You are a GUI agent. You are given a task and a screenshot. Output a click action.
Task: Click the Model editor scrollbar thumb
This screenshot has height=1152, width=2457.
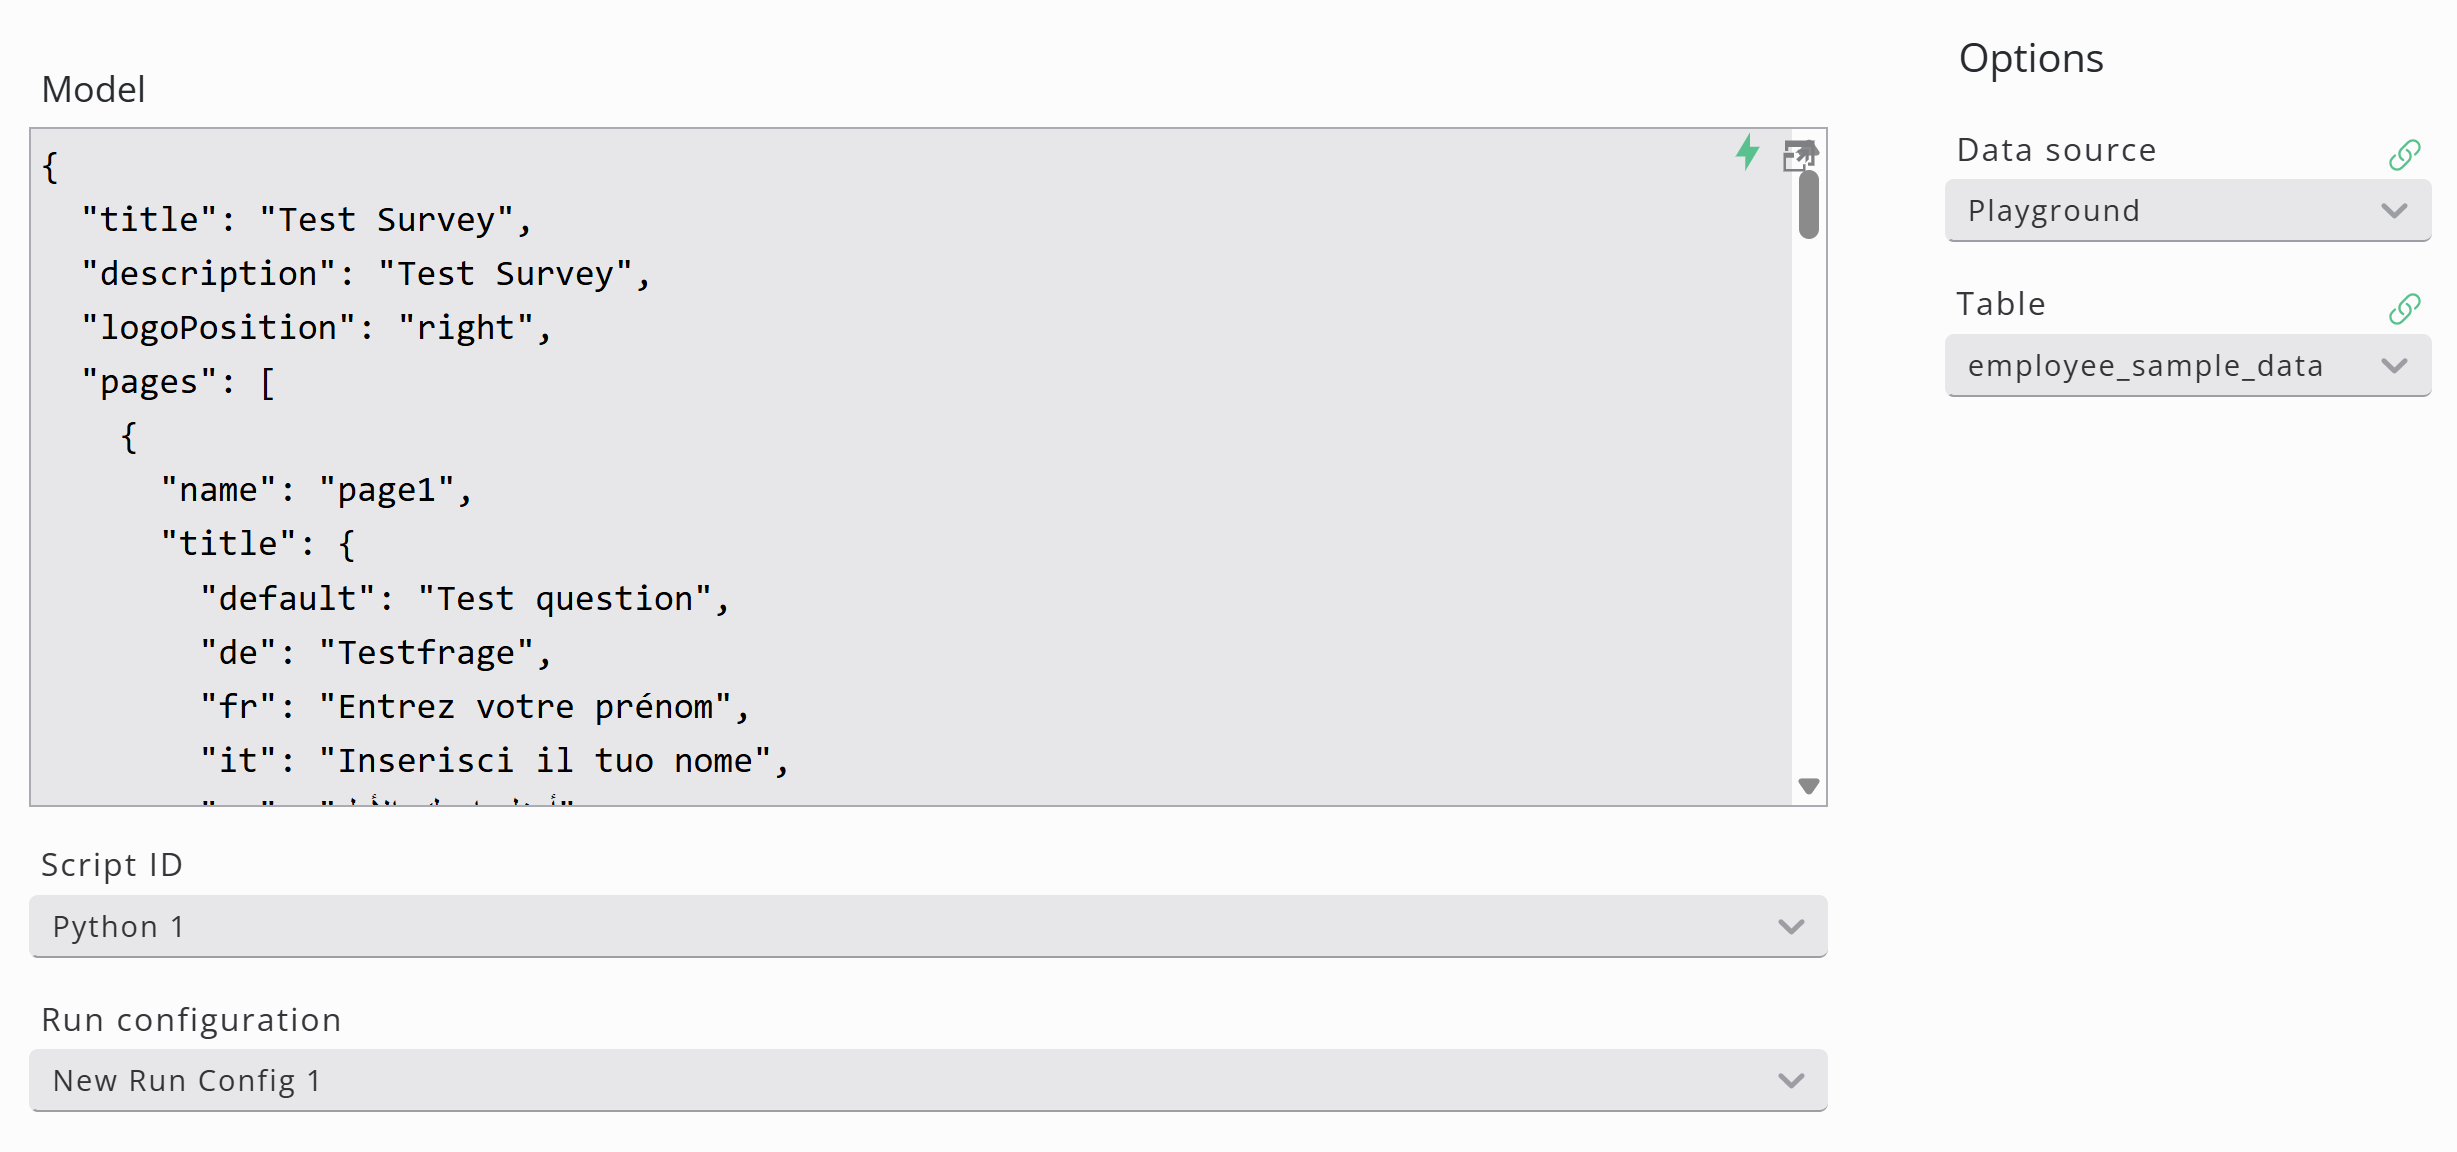pyautogui.click(x=1808, y=205)
